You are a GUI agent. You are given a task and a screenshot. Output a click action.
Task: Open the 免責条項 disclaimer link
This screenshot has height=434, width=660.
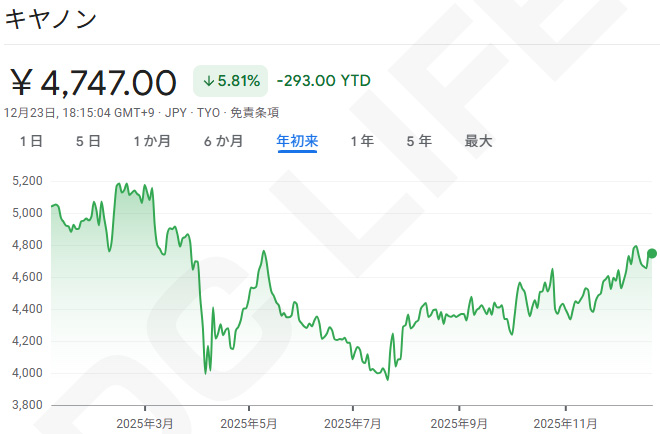coord(253,113)
